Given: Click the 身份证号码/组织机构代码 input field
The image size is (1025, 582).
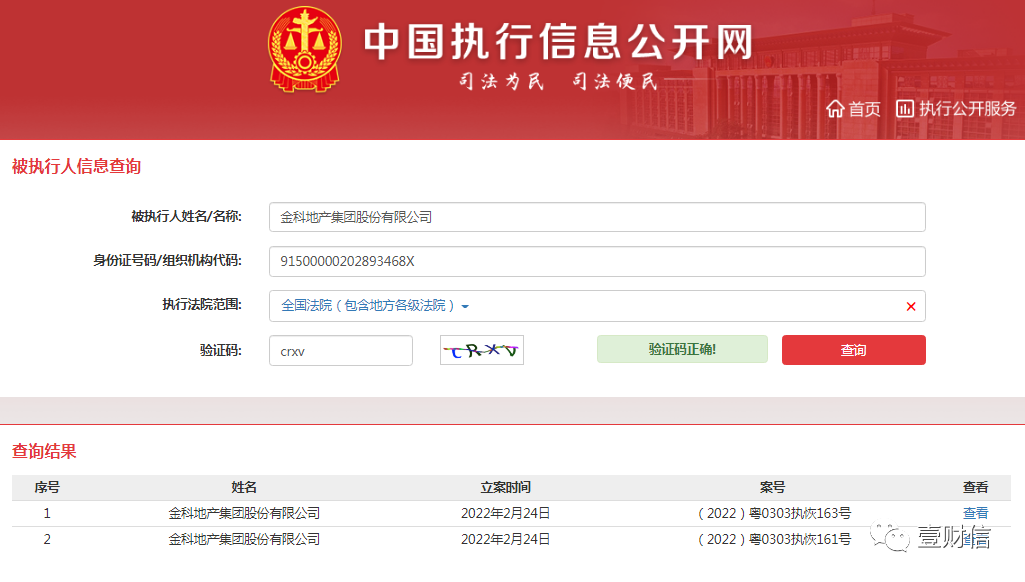Looking at the screenshot, I should click(597, 262).
